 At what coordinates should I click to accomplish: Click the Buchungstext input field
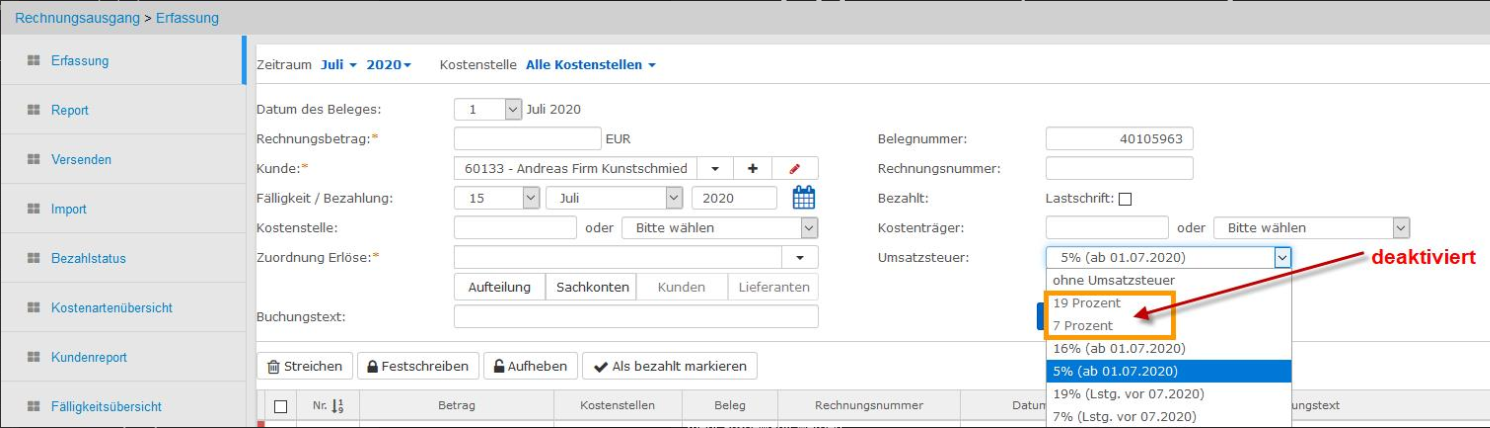coord(636,317)
